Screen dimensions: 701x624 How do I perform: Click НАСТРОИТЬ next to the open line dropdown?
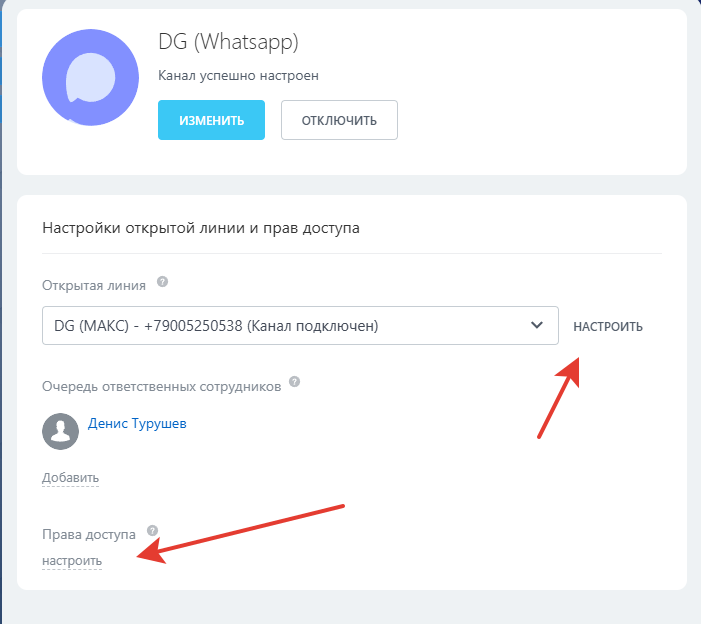(x=608, y=327)
